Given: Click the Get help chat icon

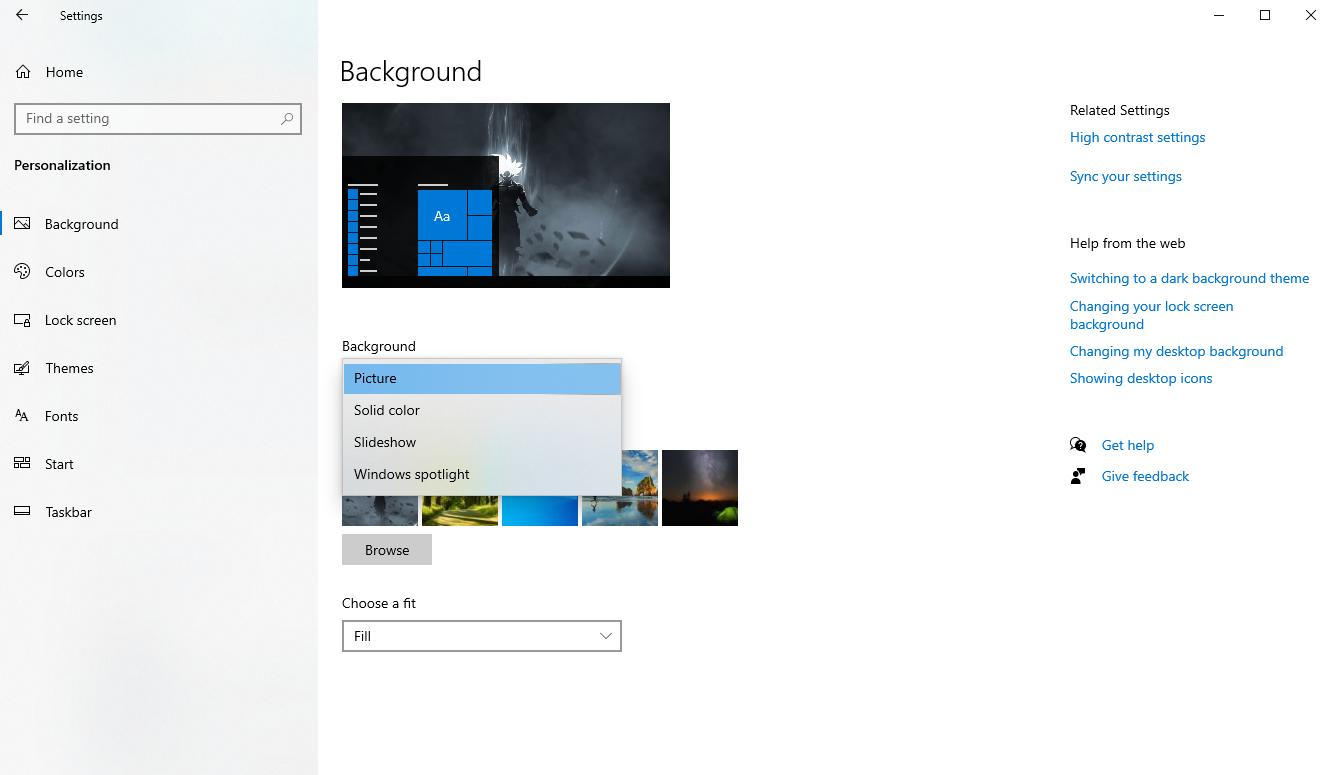Looking at the screenshot, I should 1078,445.
